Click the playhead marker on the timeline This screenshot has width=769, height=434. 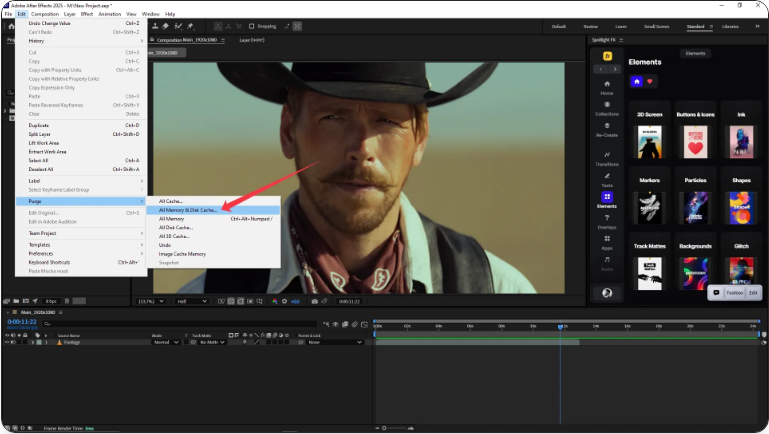pos(560,326)
